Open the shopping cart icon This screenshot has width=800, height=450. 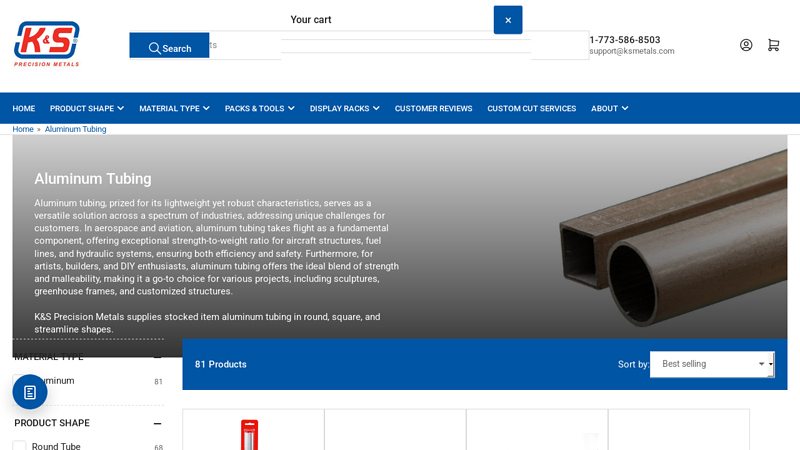click(x=773, y=45)
